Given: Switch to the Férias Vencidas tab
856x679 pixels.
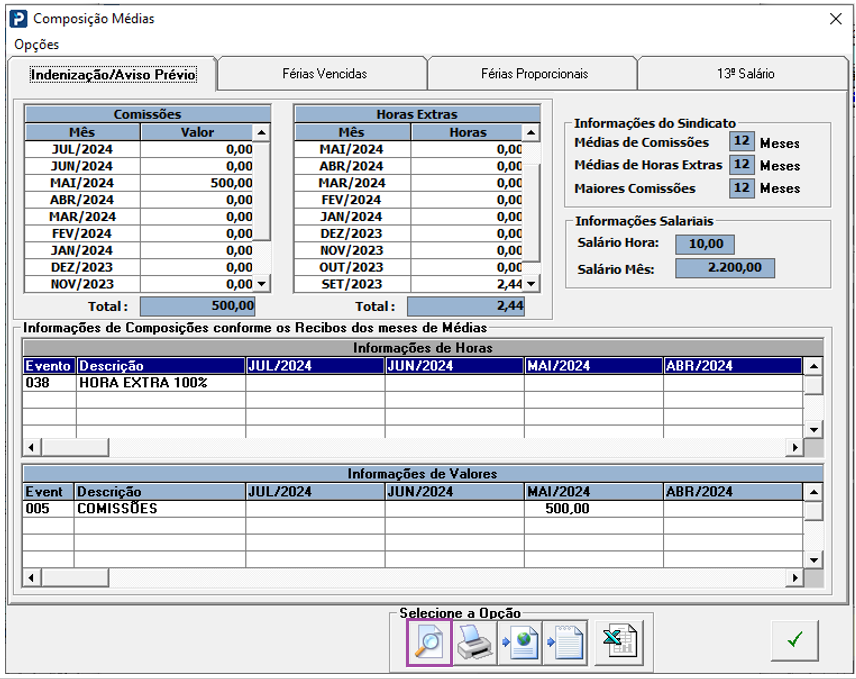Looking at the screenshot, I should [x=324, y=74].
